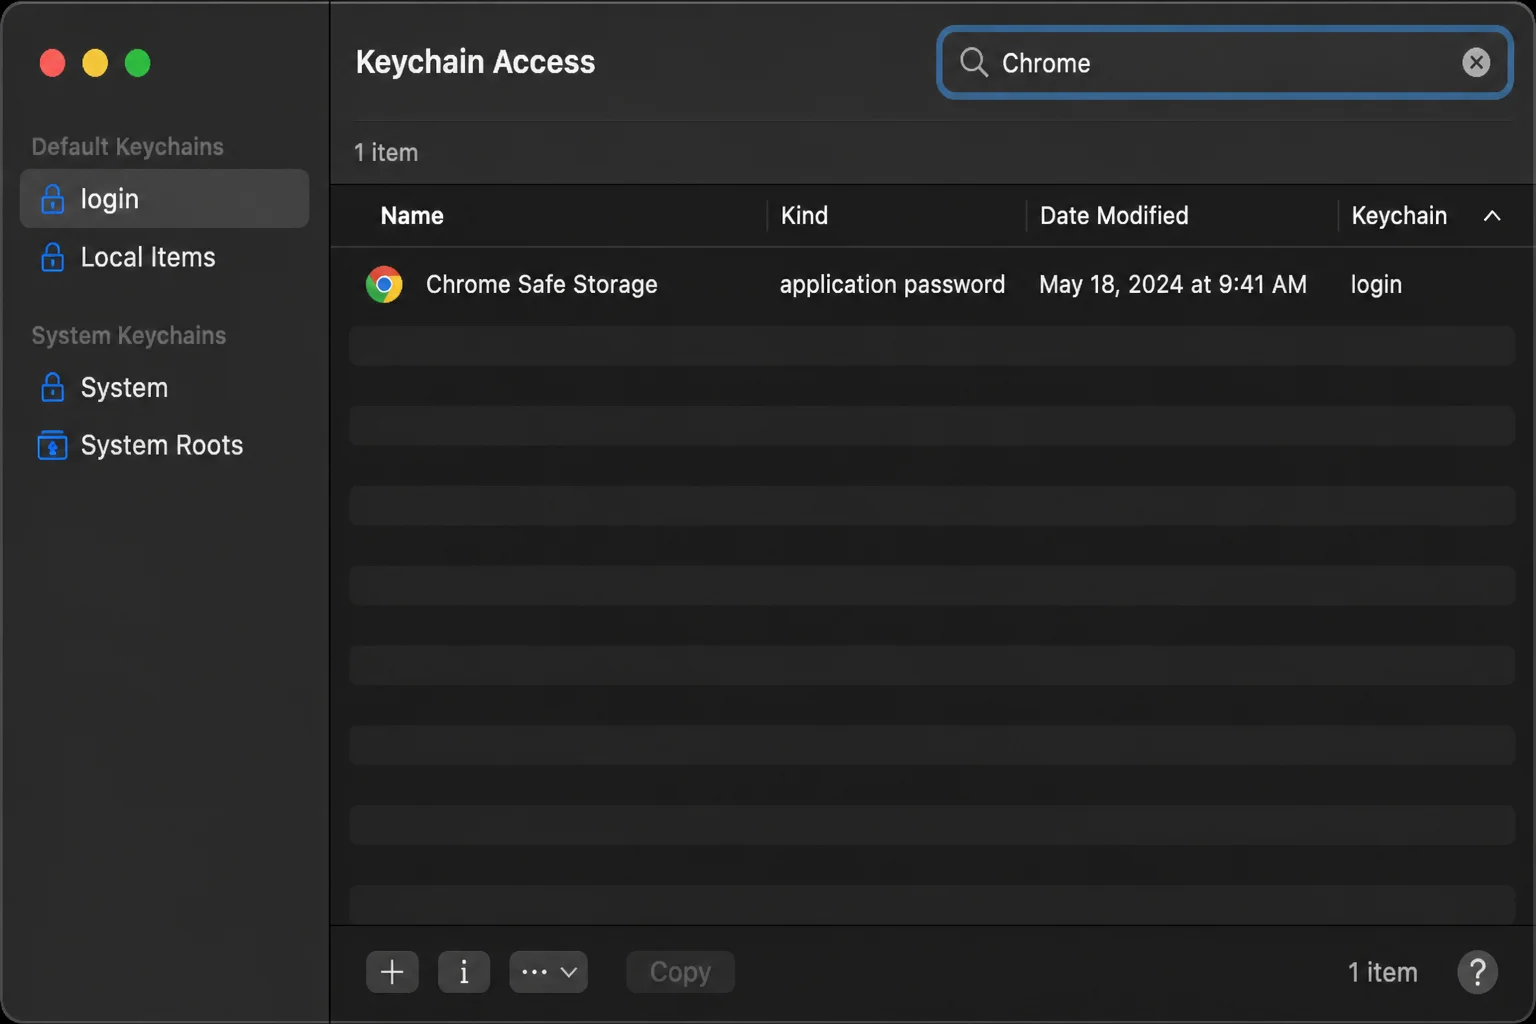This screenshot has height=1024, width=1536.
Task: Click the May 18, 2024 date cell
Action: (1172, 285)
